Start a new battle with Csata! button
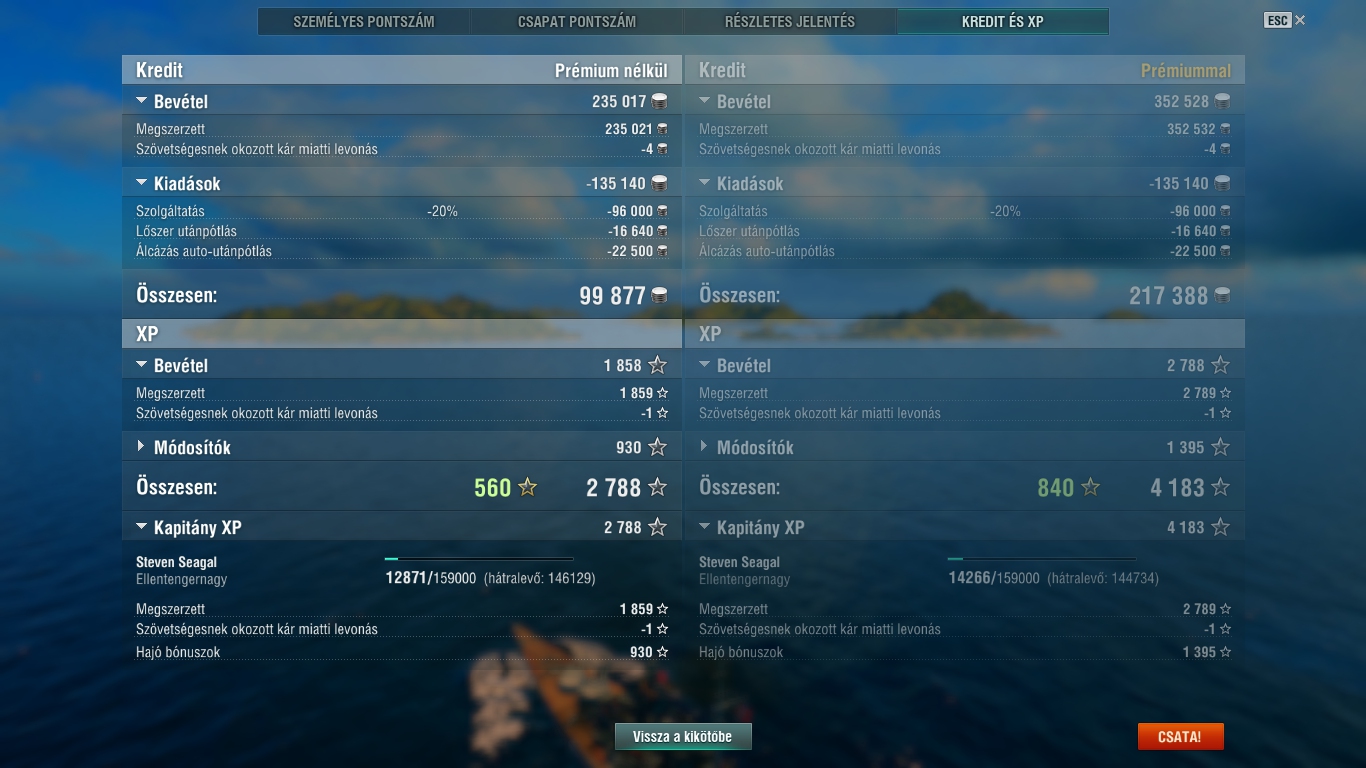 coord(1180,737)
